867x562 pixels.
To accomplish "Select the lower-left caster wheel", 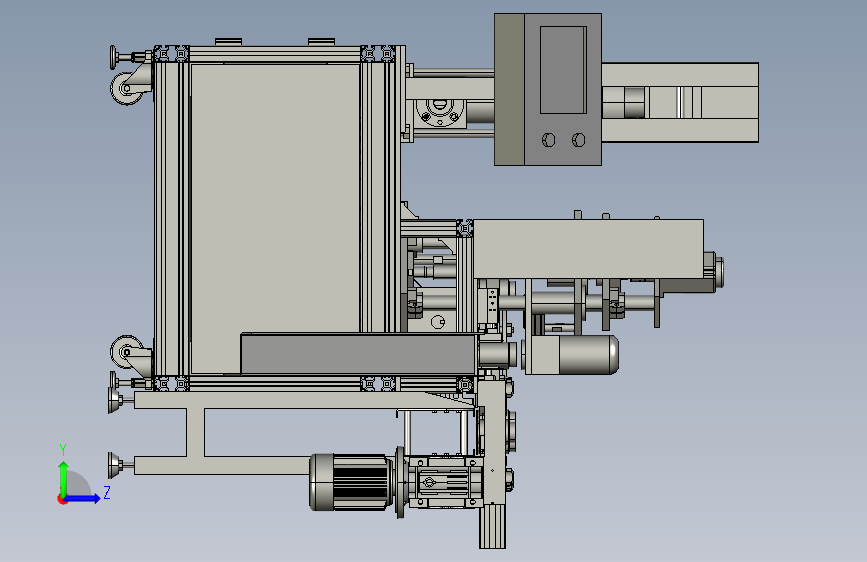I will 127,351.
